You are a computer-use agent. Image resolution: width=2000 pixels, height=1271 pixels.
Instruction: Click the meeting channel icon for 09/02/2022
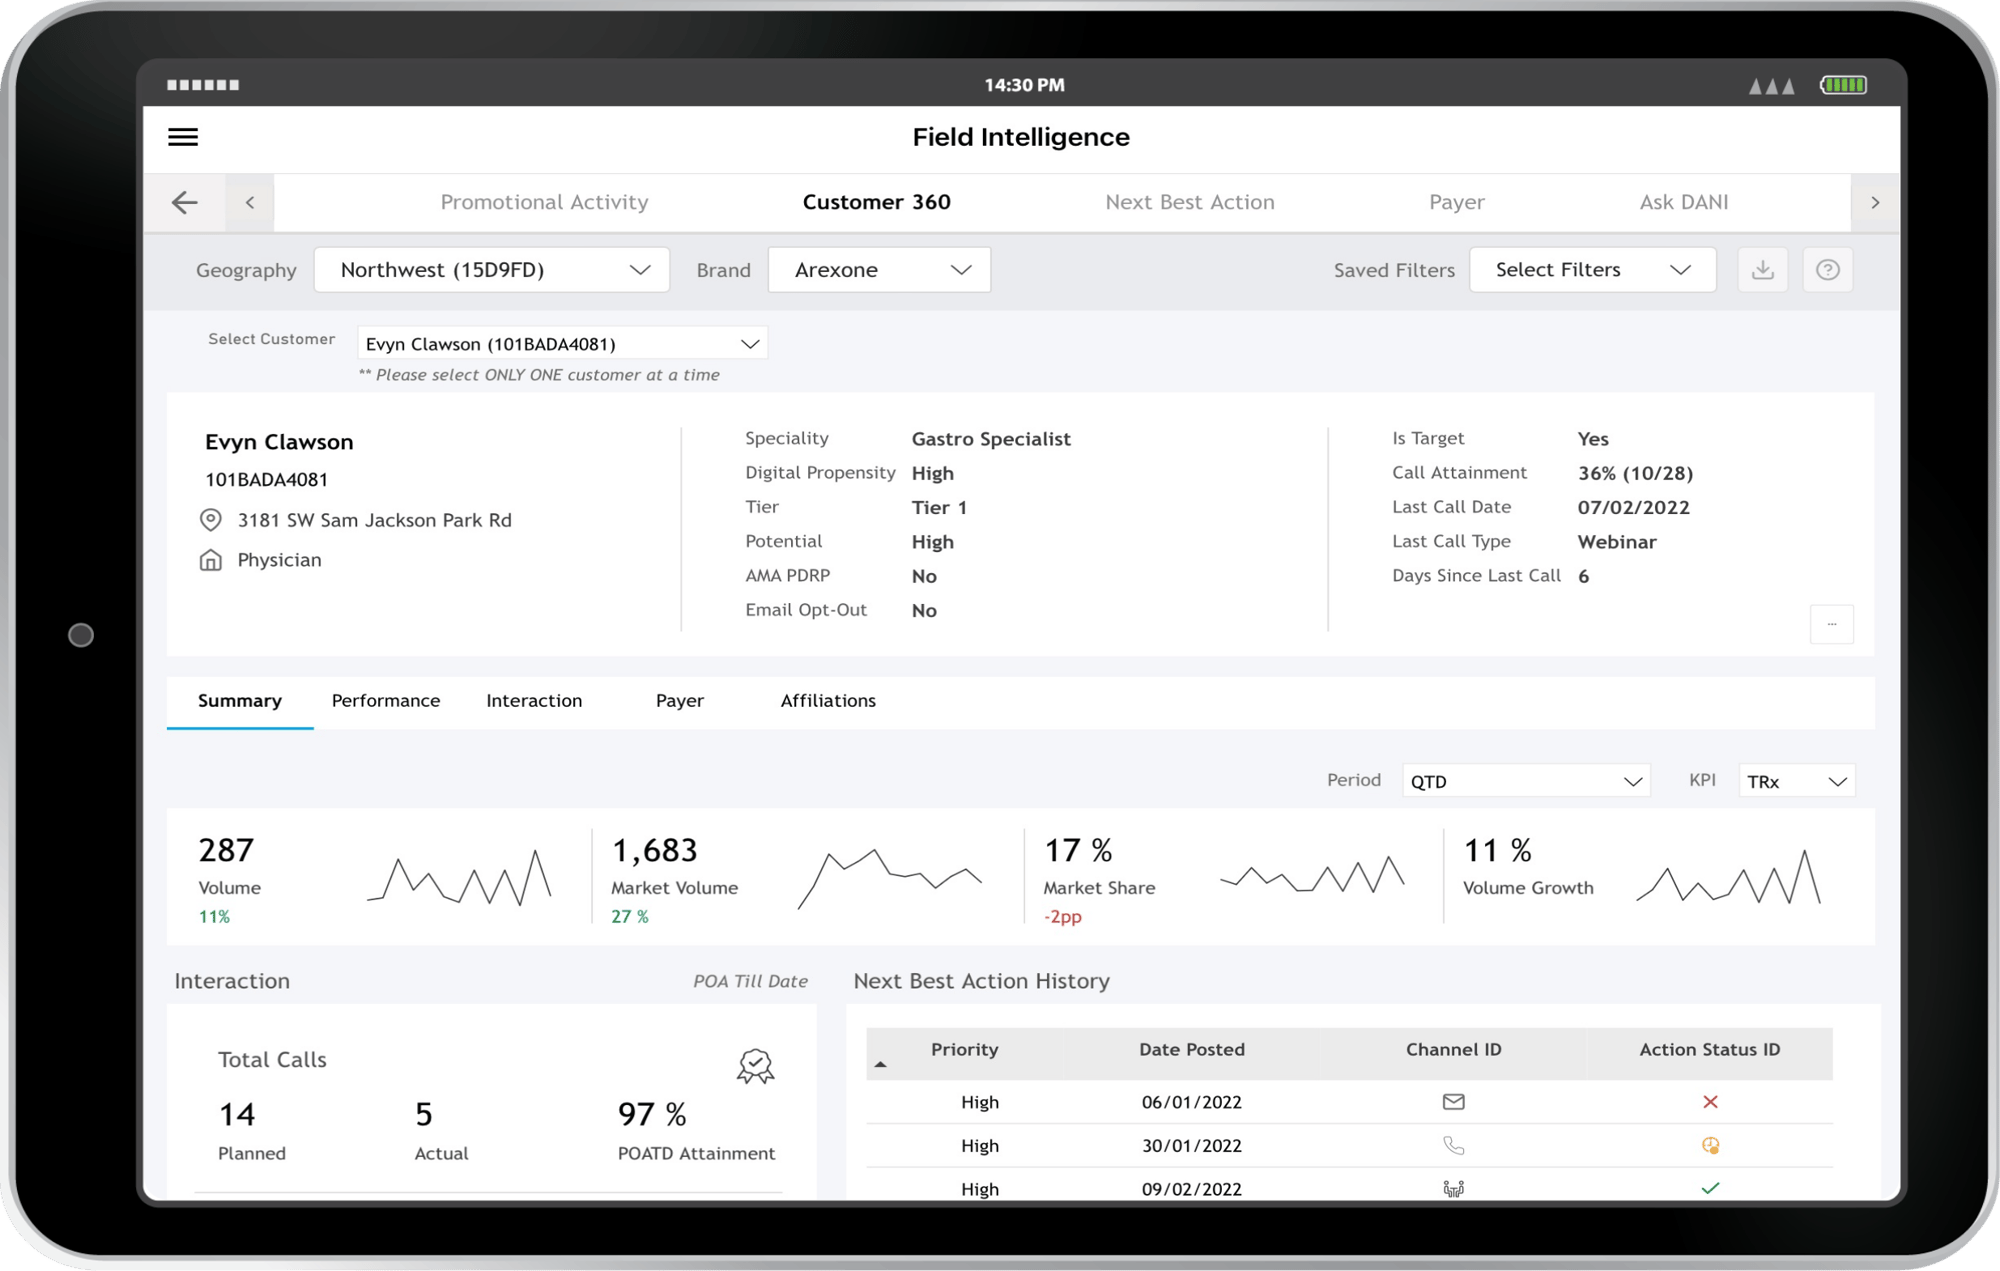point(1454,1189)
